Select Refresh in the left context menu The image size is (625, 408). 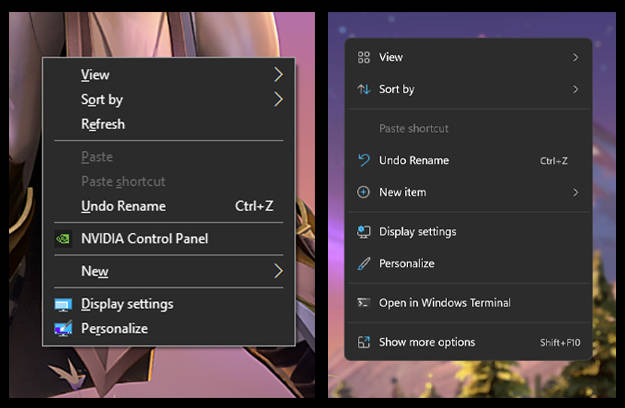tap(169, 124)
